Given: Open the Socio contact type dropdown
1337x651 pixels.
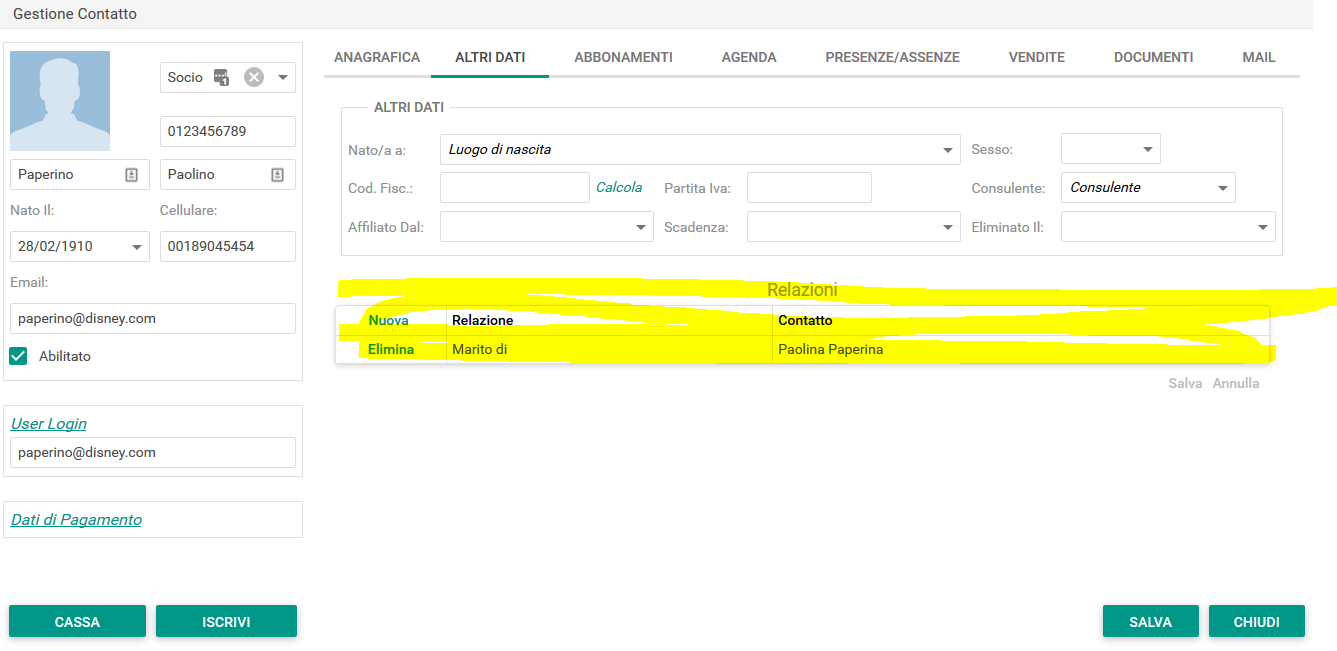Looking at the screenshot, I should point(283,77).
